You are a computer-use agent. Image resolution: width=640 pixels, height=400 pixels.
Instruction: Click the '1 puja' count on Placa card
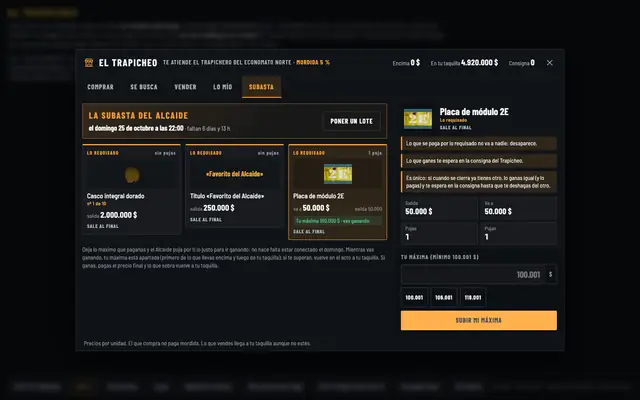[375, 153]
